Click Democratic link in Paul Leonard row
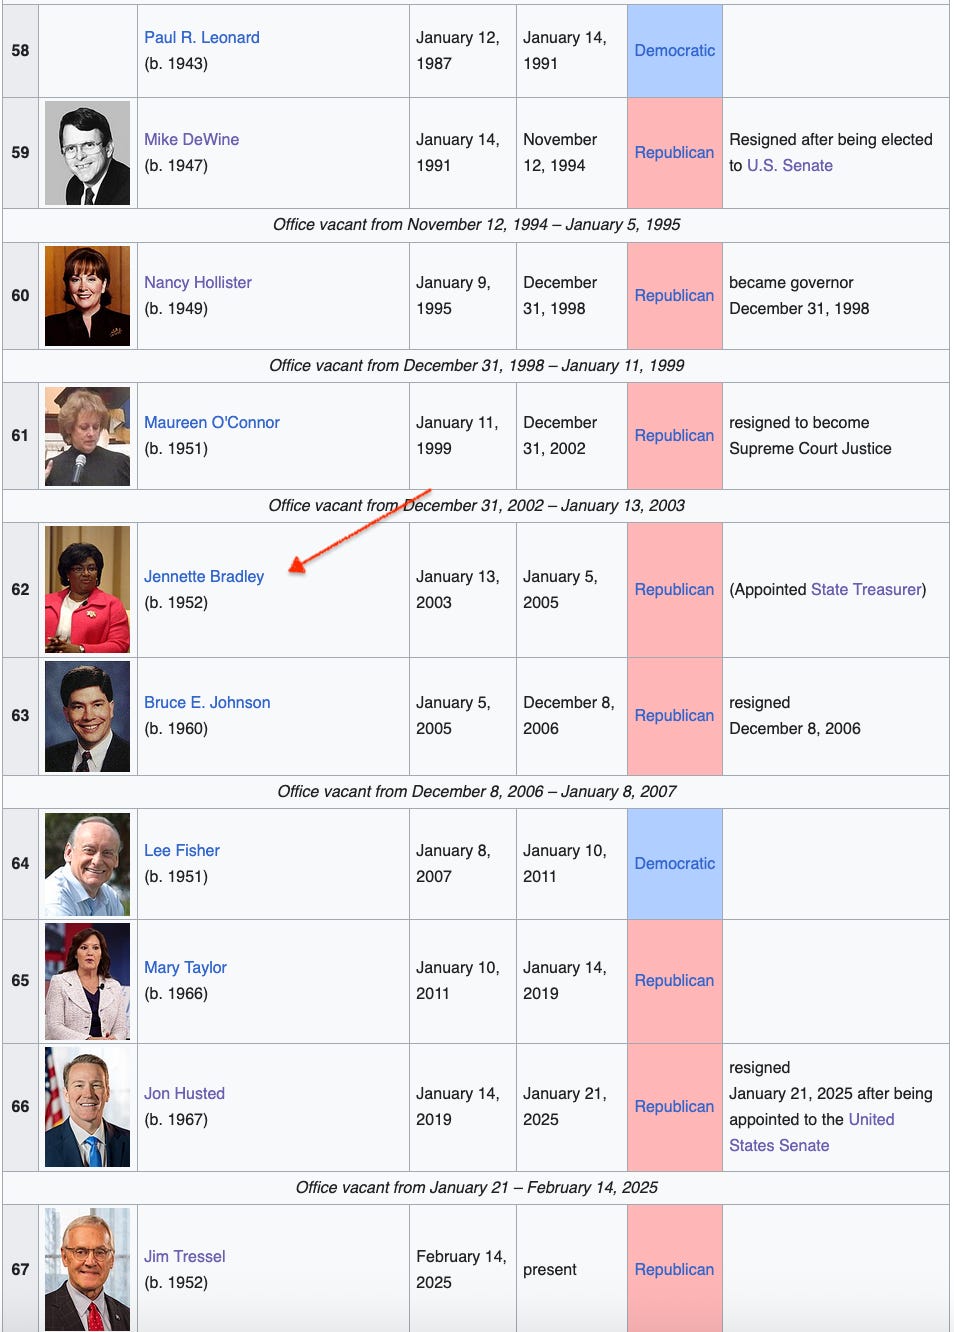The image size is (954, 1332). 675,50
